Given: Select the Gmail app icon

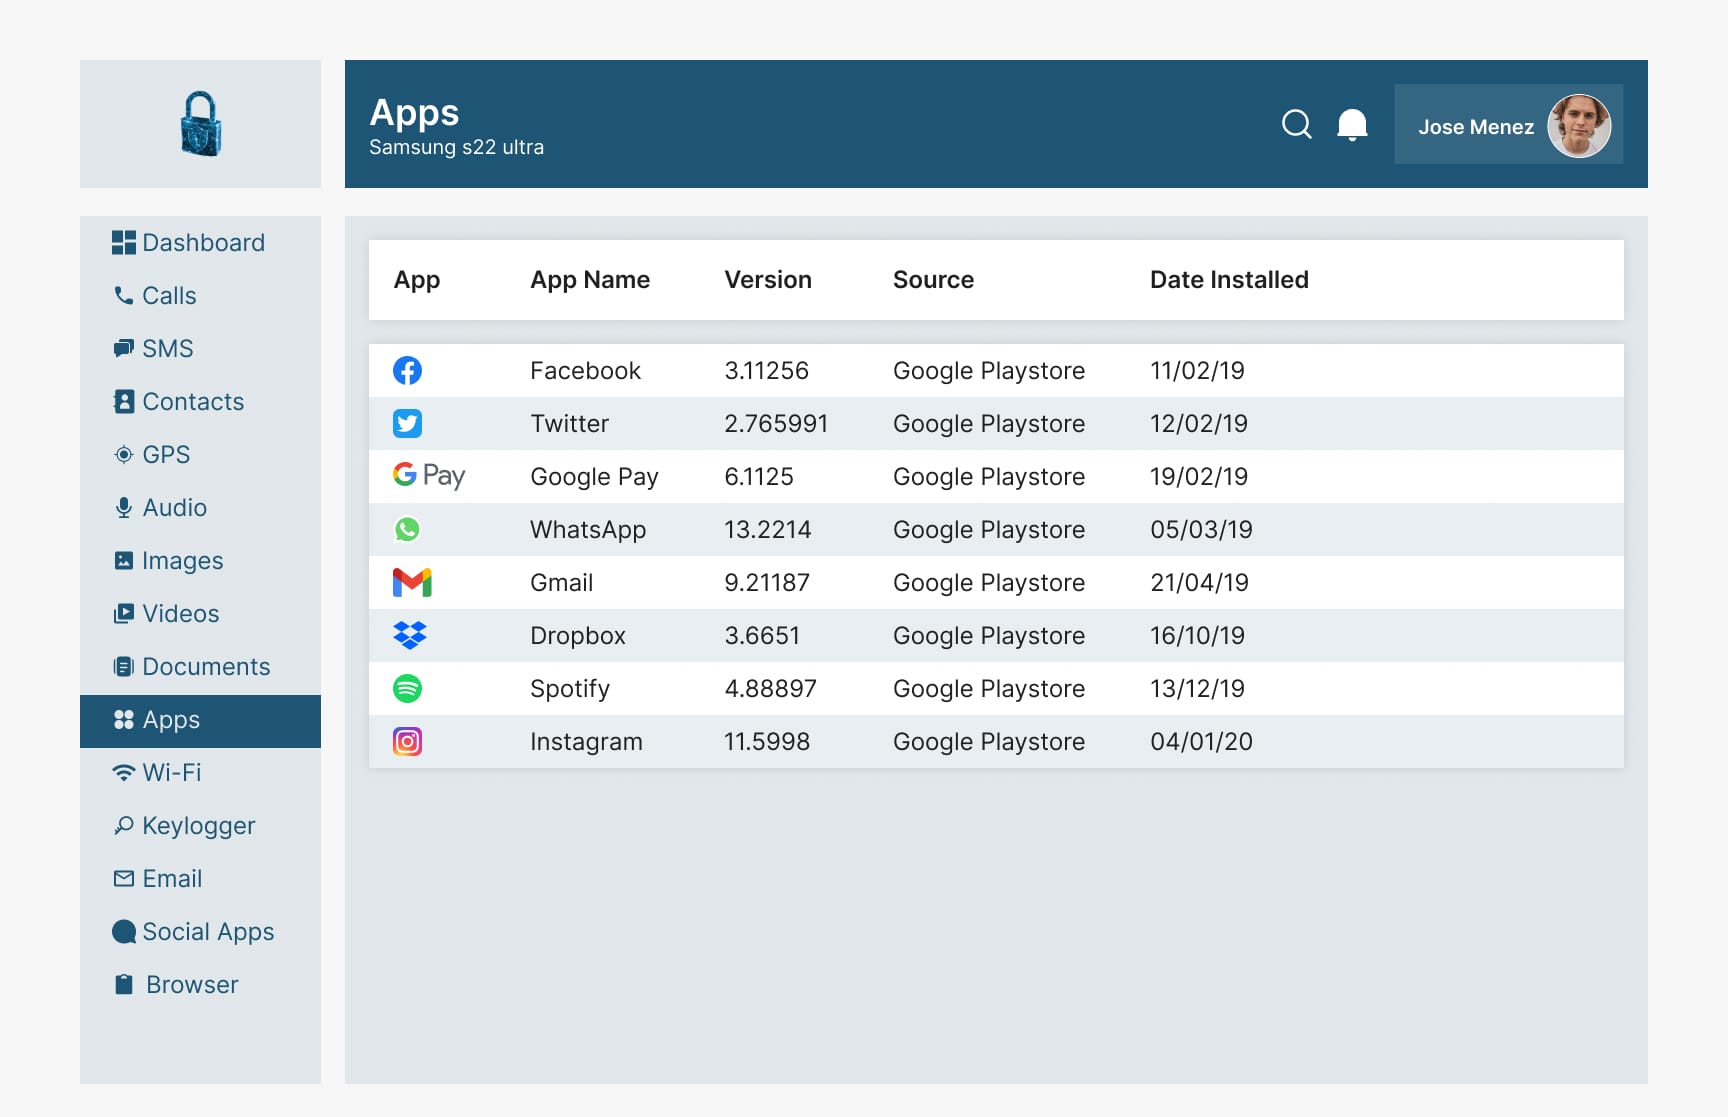Looking at the screenshot, I should point(411,583).
